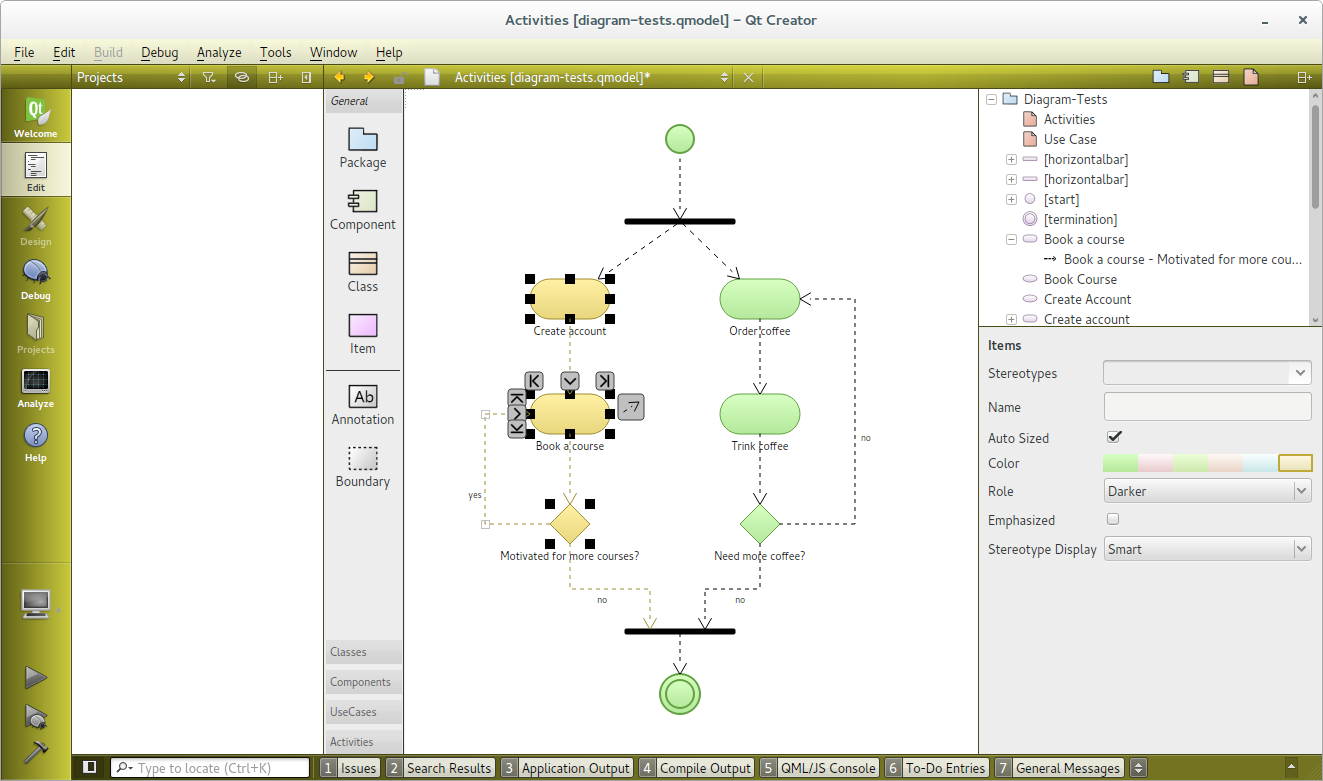
Task: Enable the Emphasized checkbox
Action: (x=1113, y=519)
